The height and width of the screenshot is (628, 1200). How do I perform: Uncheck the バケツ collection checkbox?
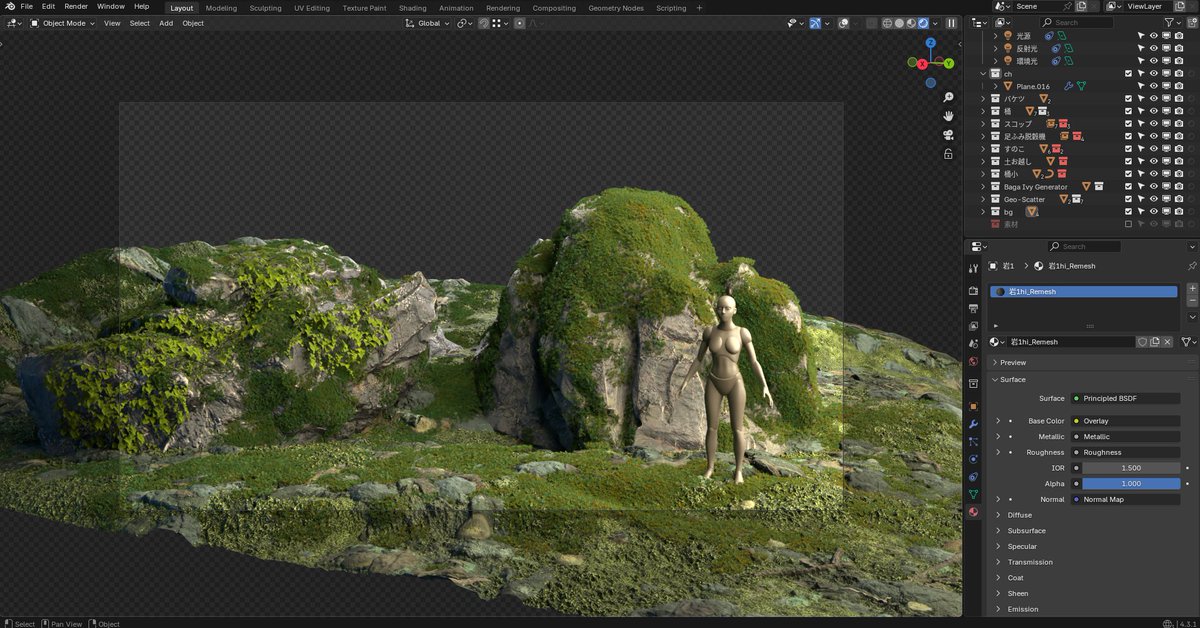(1129, 99)
